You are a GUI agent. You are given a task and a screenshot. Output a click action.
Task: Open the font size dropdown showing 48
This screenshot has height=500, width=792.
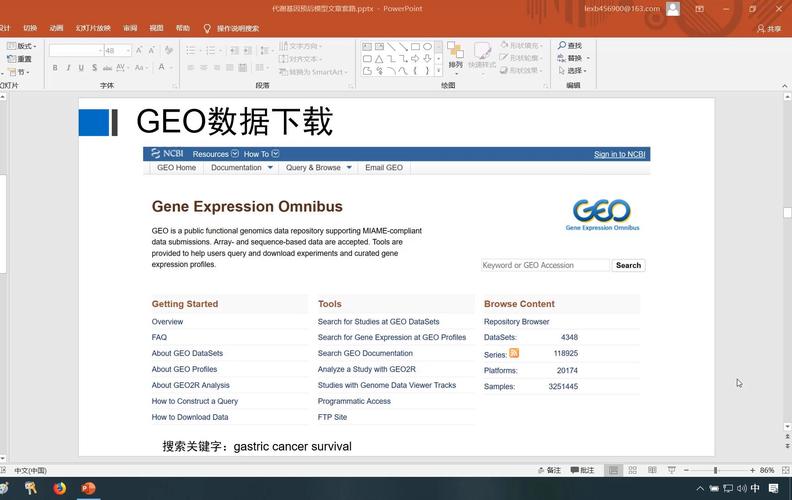(128, 51)
